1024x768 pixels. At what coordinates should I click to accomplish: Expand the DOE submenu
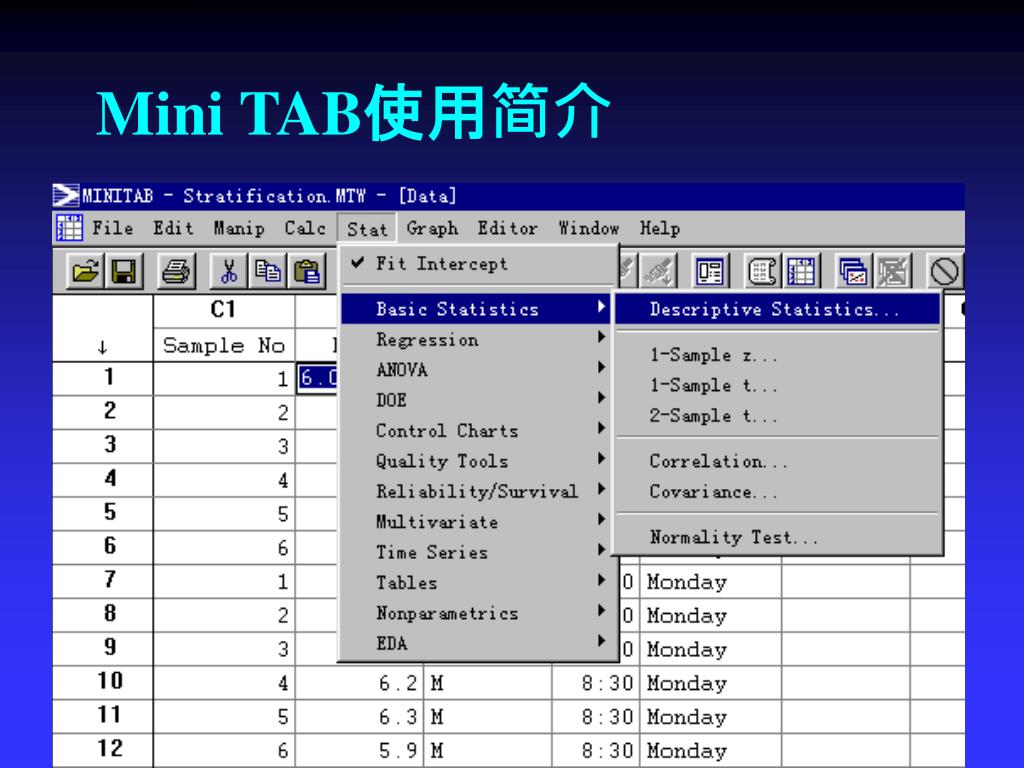click(476, 400)
